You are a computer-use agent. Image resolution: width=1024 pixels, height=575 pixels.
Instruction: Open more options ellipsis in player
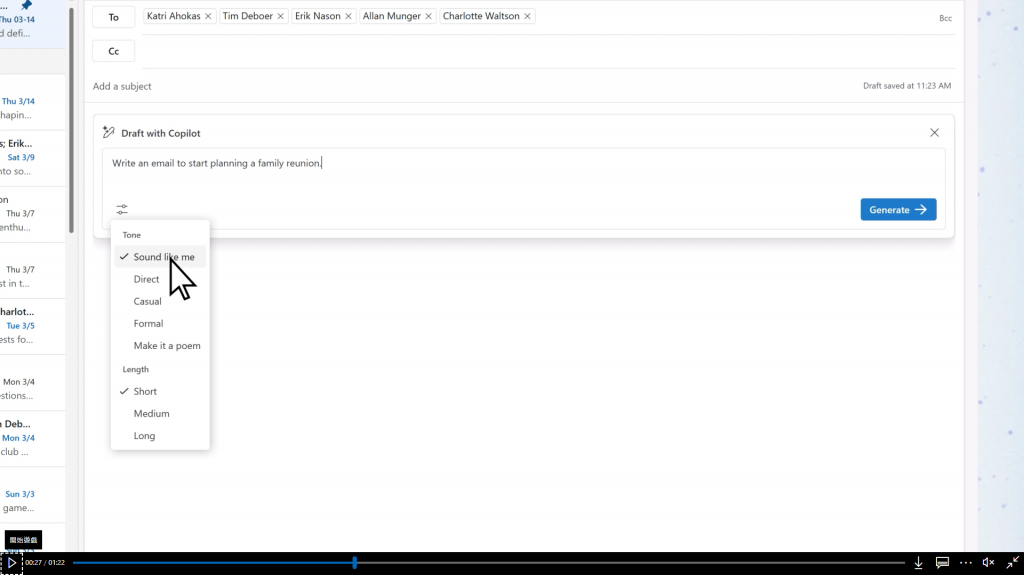pyautogui.click(x=966, y=563)
